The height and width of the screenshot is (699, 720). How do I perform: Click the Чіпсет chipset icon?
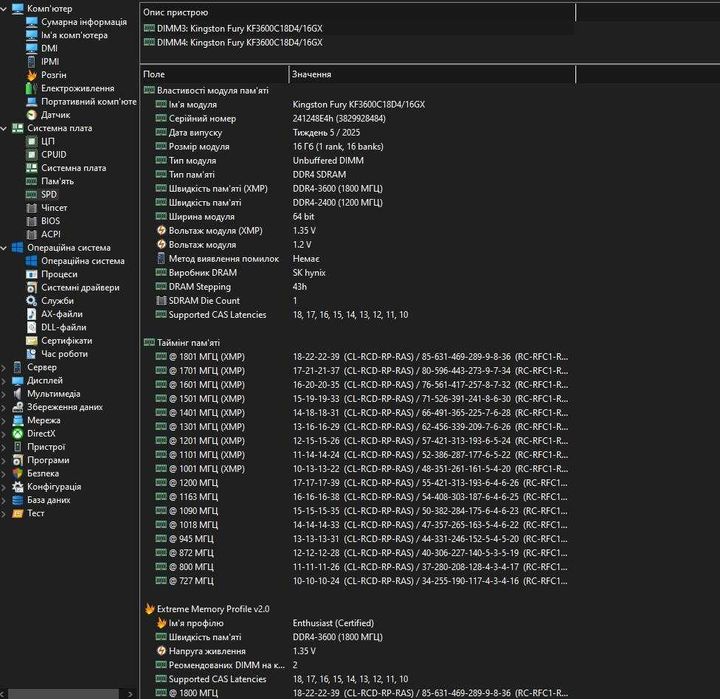pos(32,208)
